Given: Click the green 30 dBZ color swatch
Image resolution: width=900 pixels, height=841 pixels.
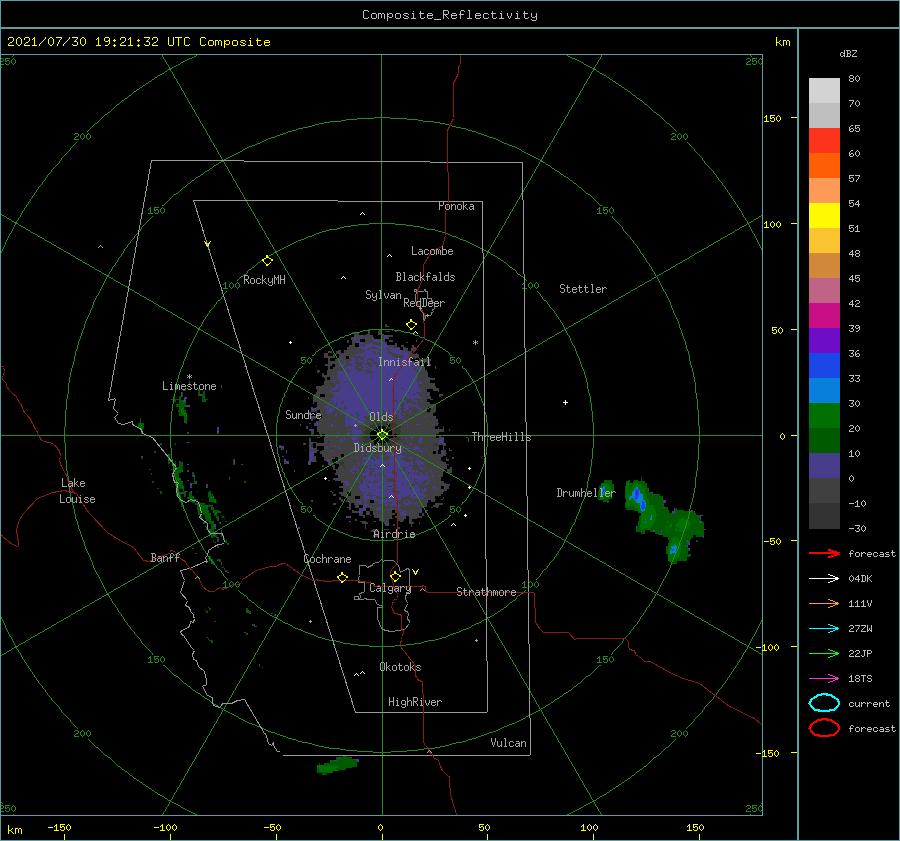Looking at the screenshot, I should (x=824, y=415).
